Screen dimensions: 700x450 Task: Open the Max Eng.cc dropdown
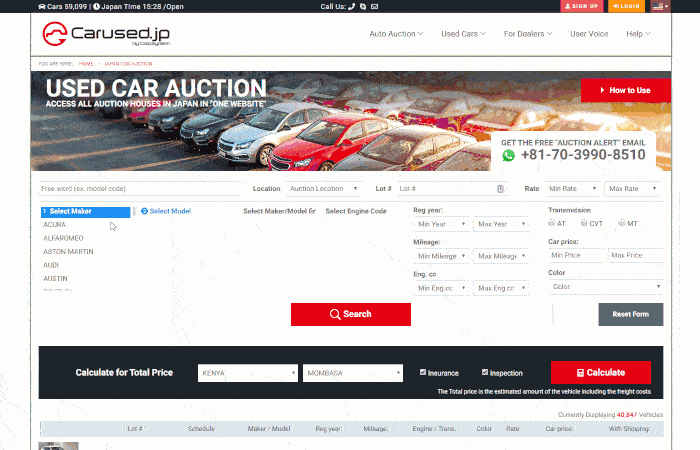point(501,288)
